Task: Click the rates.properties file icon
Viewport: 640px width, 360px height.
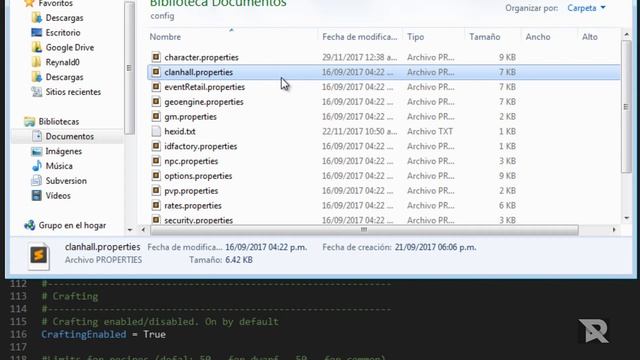Action: coord(156,205)
